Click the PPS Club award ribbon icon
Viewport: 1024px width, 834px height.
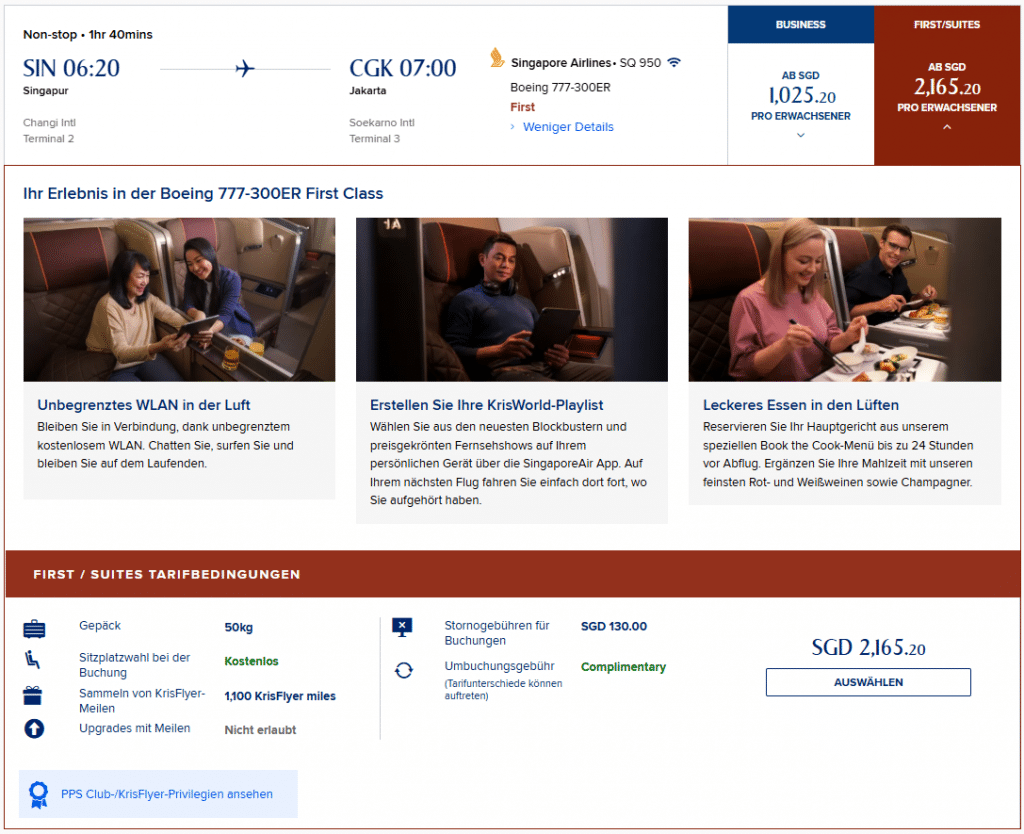38,794
